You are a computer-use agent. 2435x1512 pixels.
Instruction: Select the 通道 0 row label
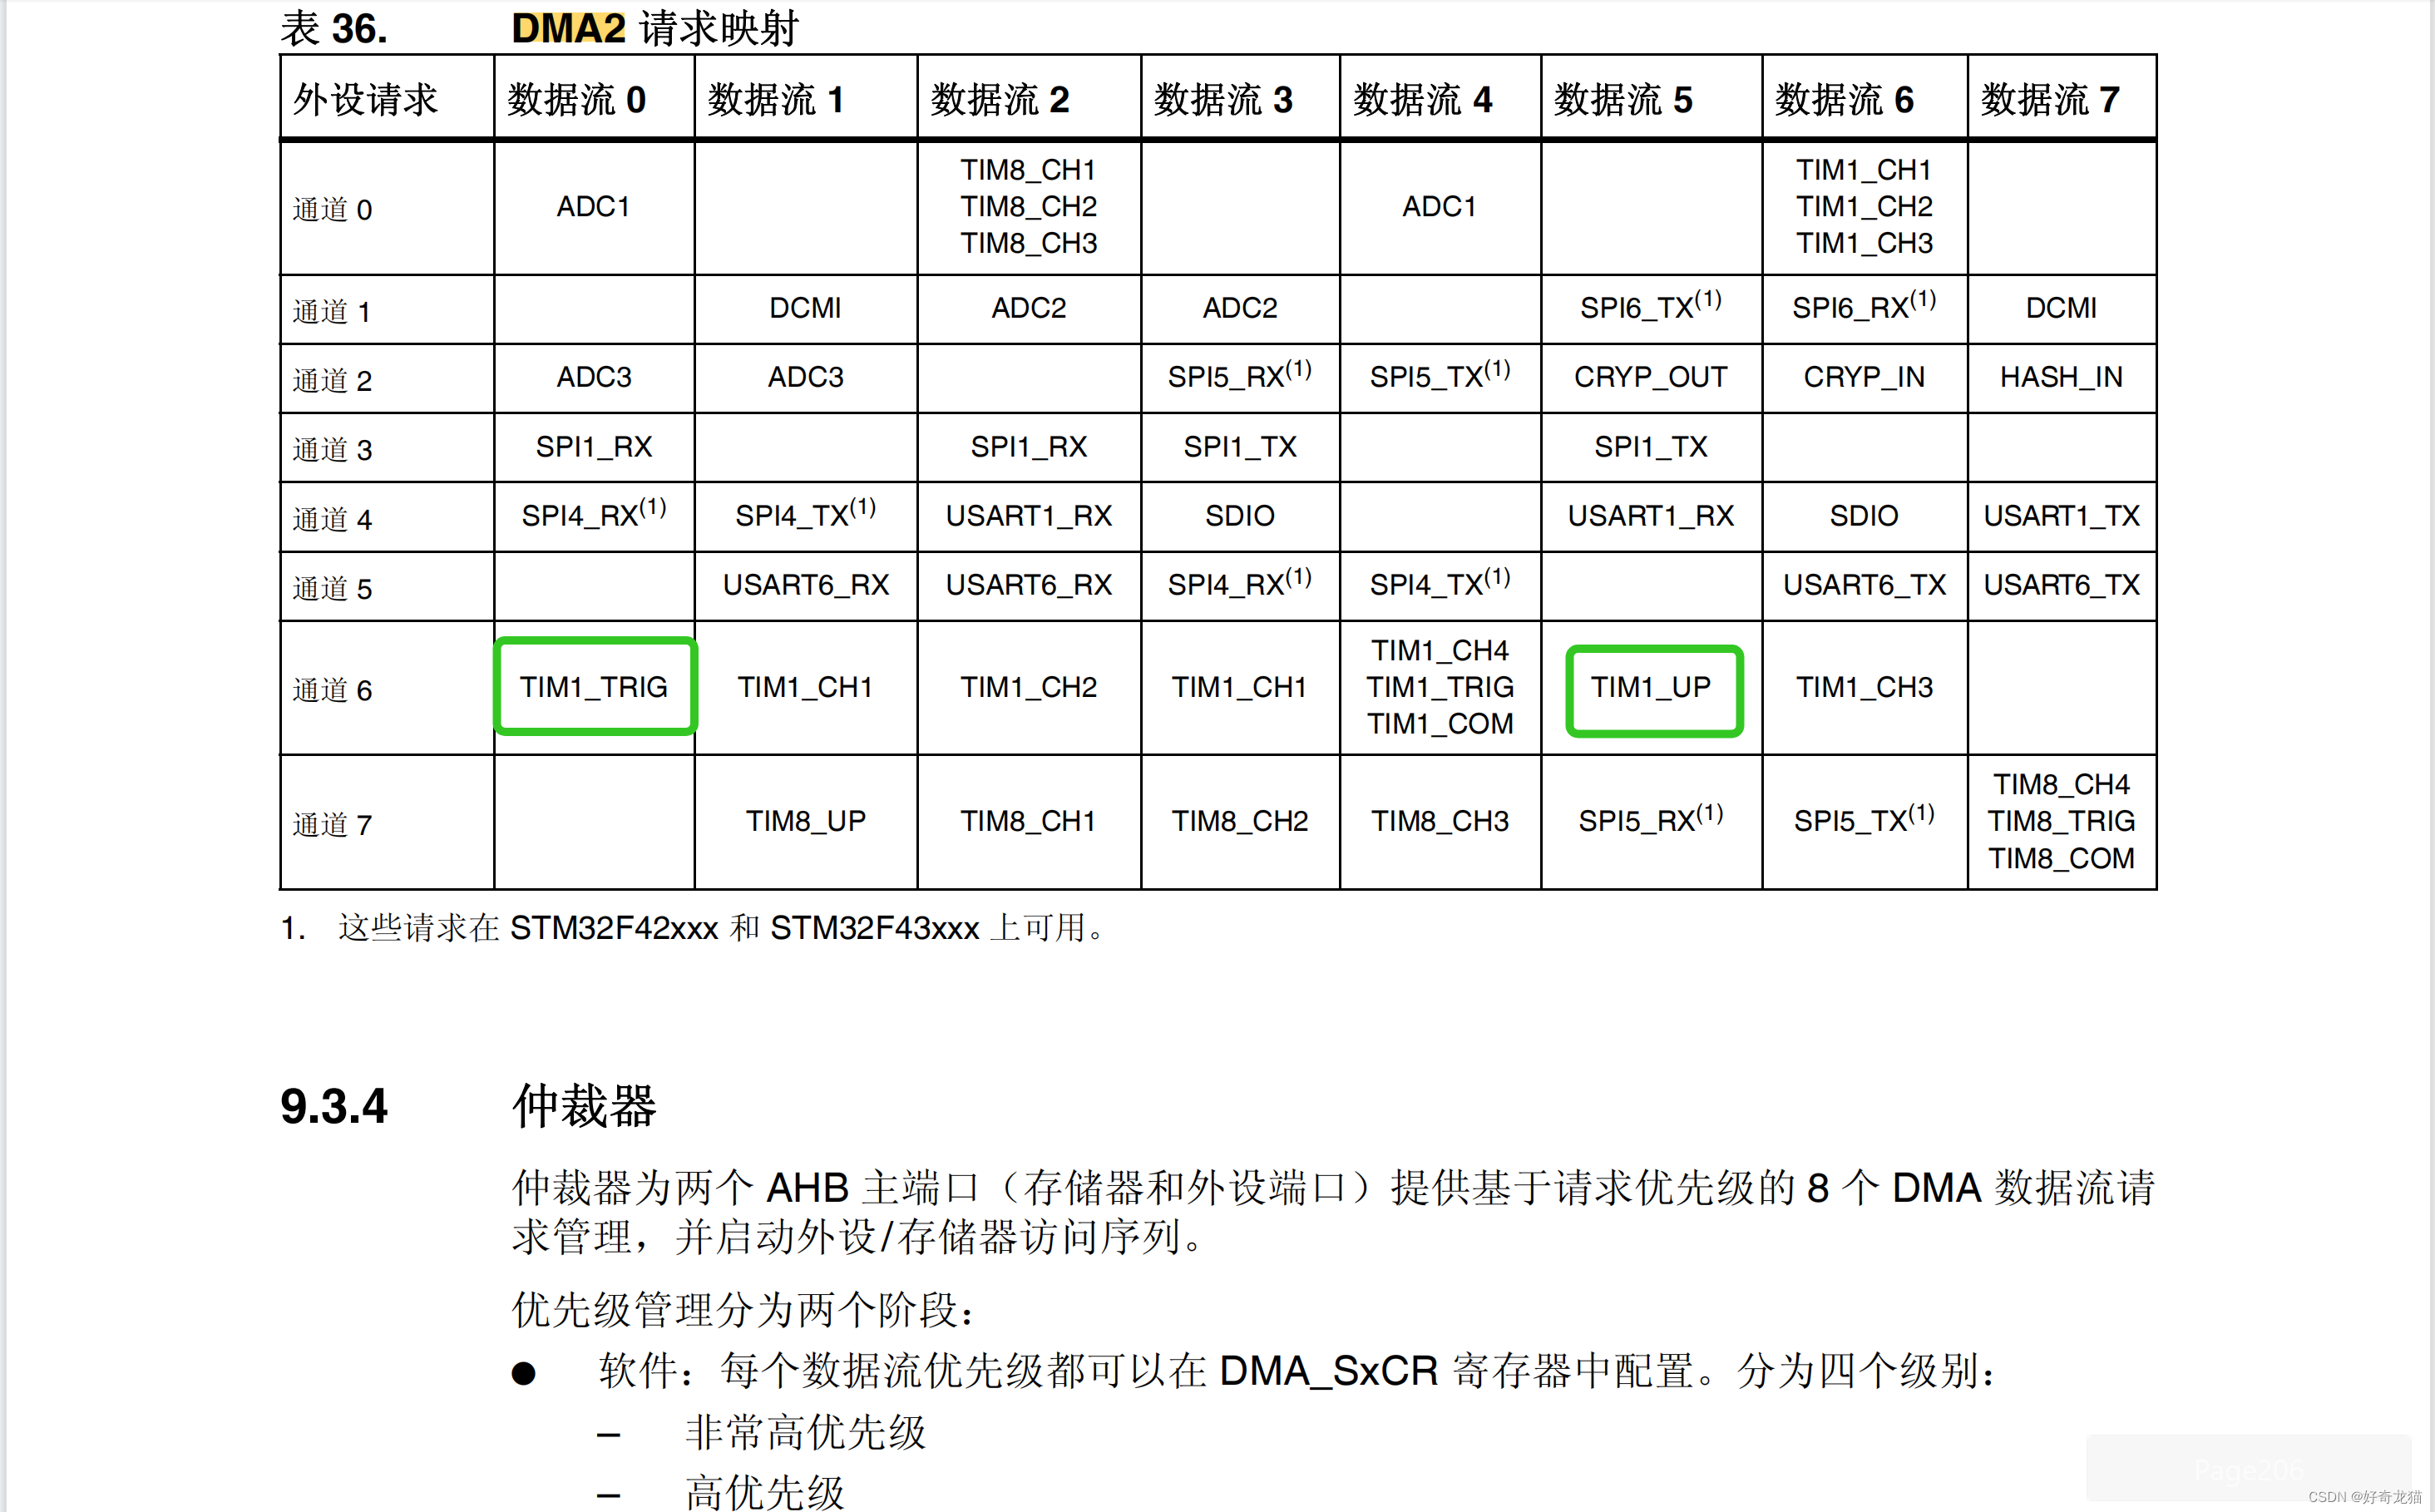[x=332, y=210]
